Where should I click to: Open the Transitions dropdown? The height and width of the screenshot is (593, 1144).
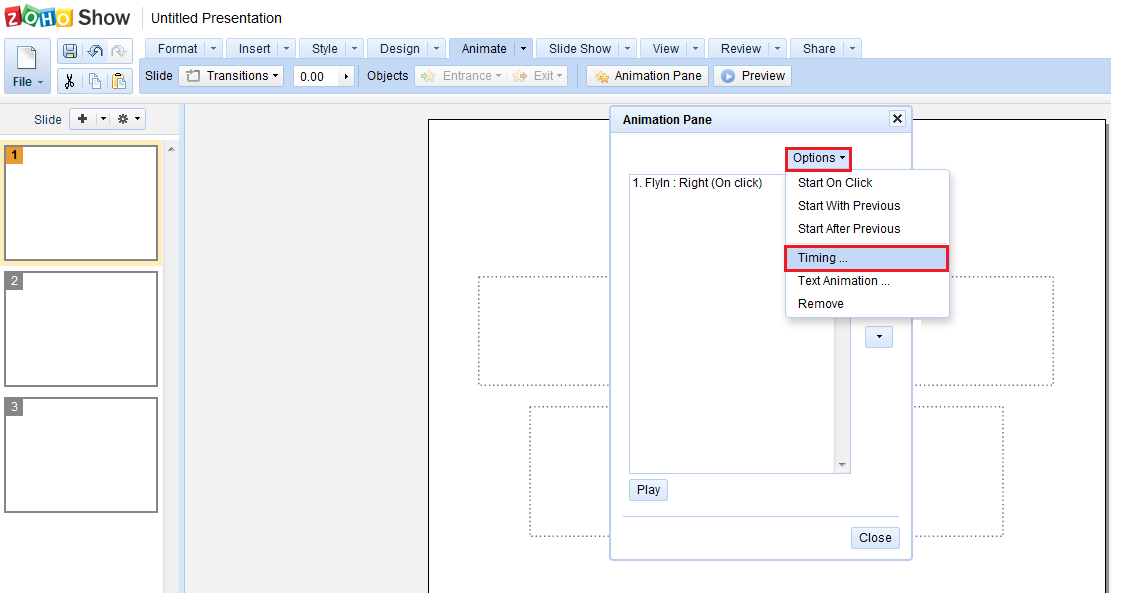(x=231, y=76)
